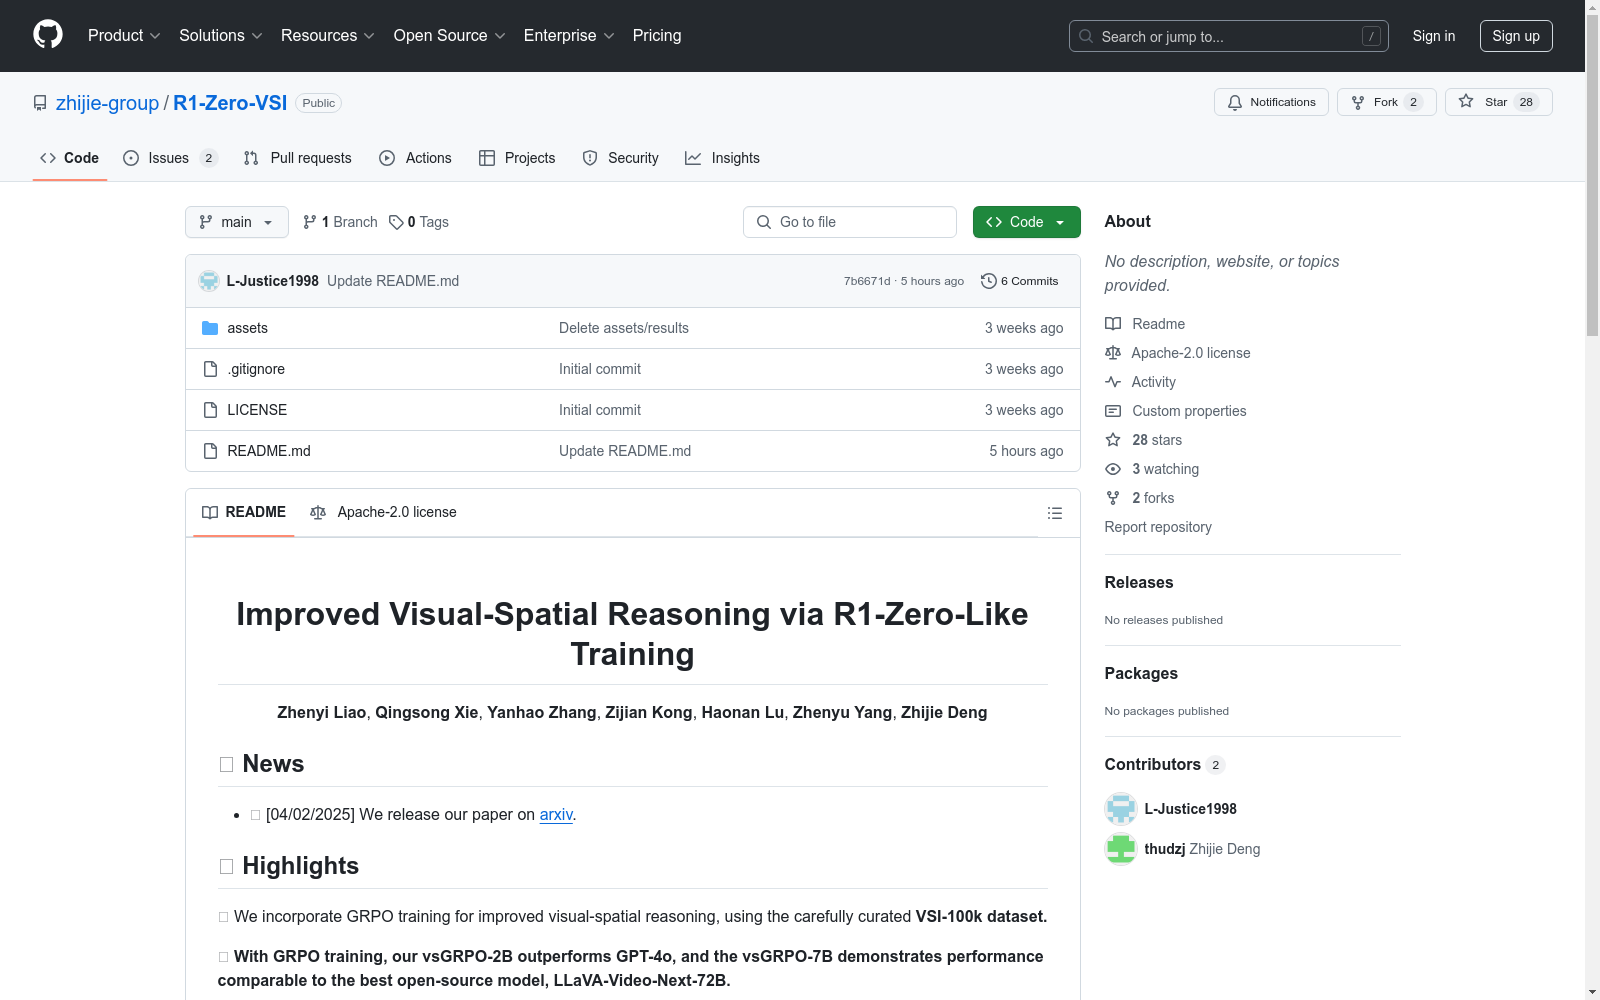
Task: Switch to the Insights tab
Action: (x=723, y=158)
